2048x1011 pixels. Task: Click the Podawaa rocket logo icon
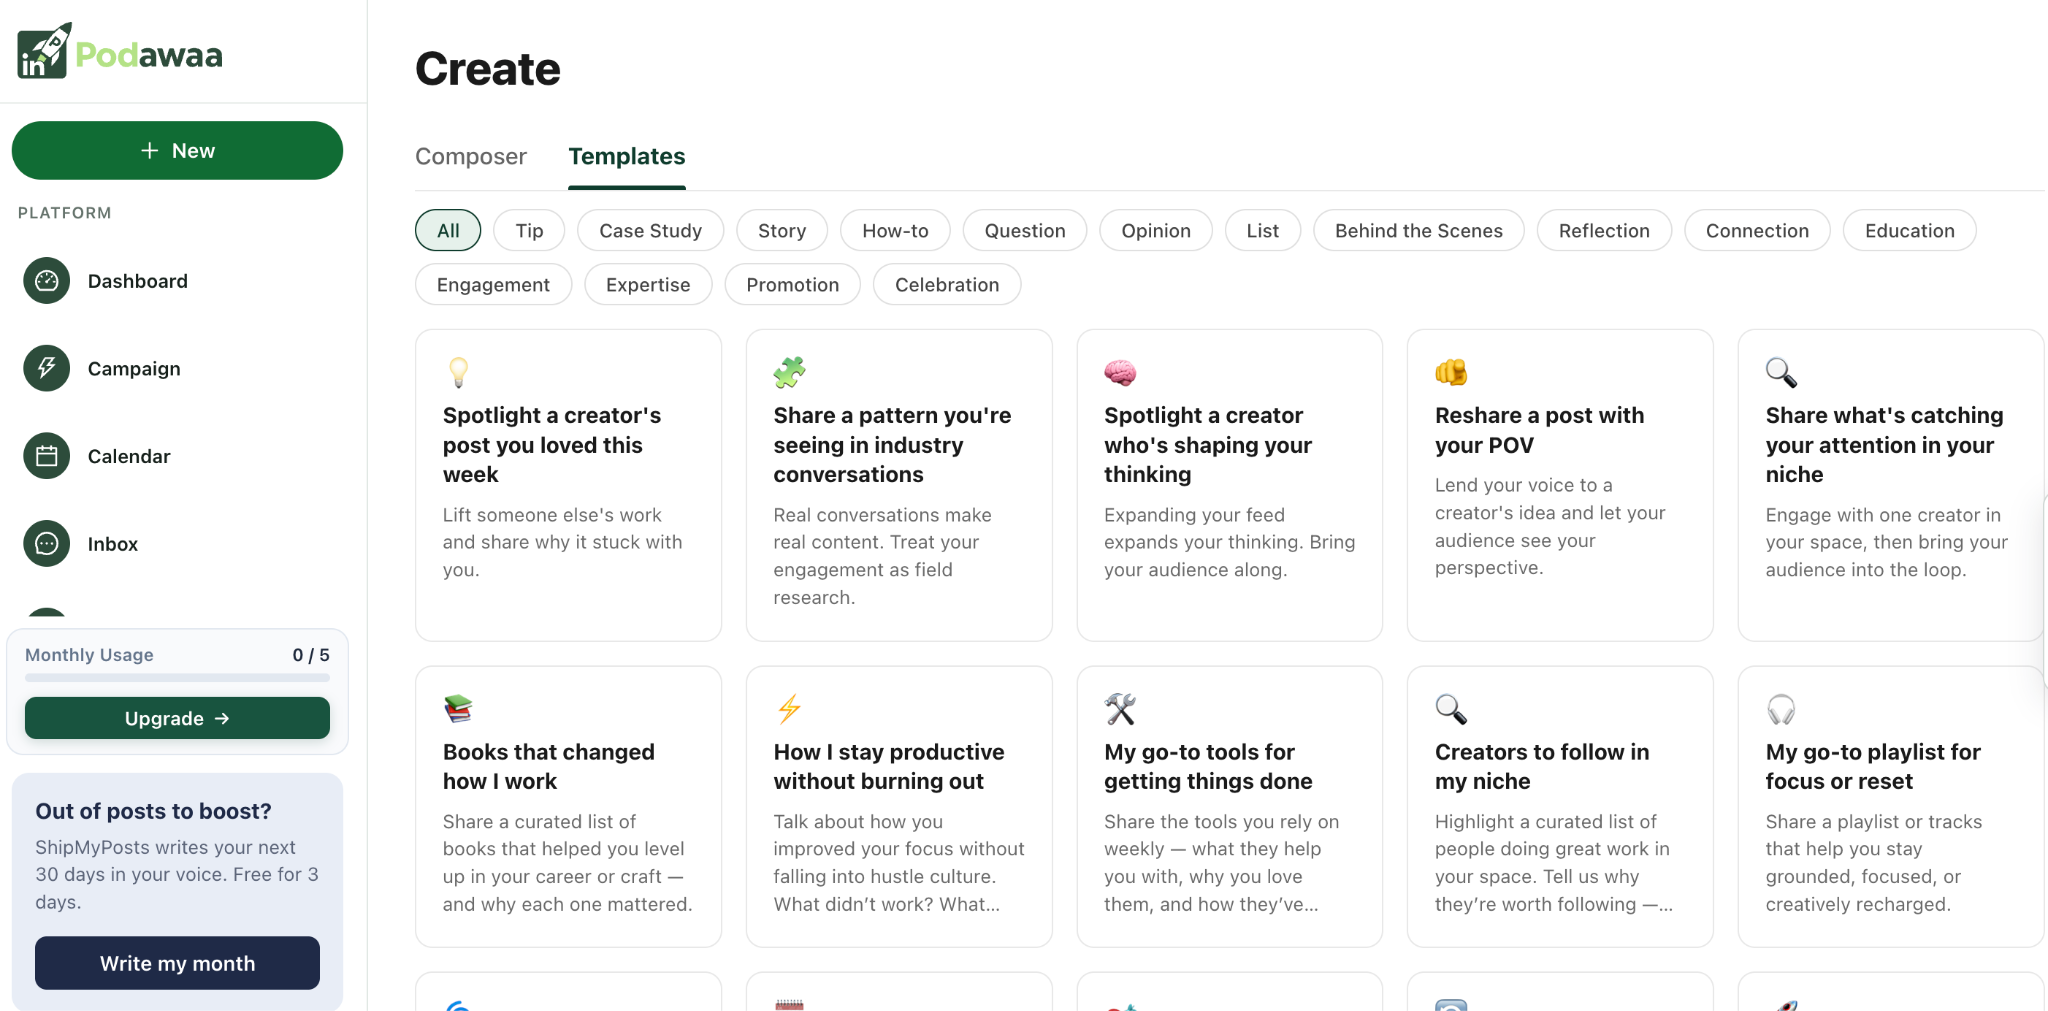tap(44, 51)
